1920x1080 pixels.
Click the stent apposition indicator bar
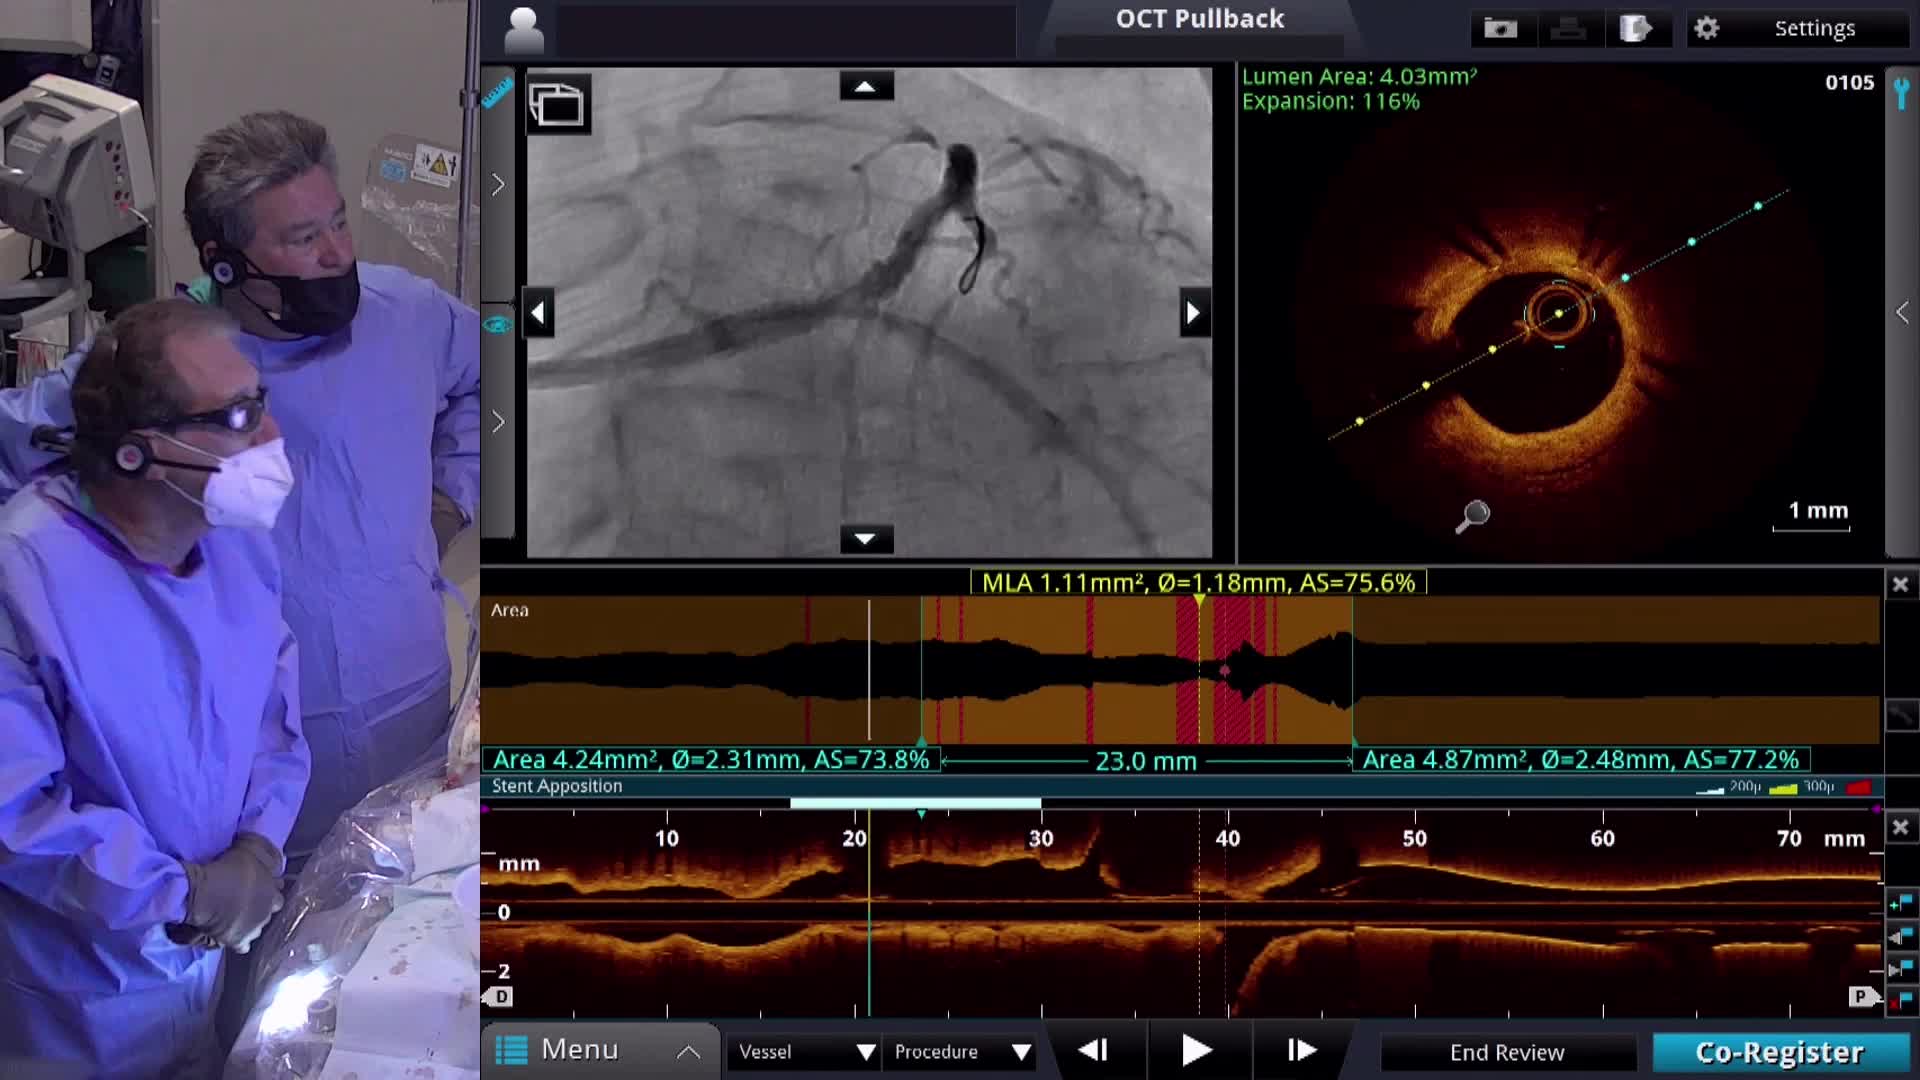[x=915, y=803]
